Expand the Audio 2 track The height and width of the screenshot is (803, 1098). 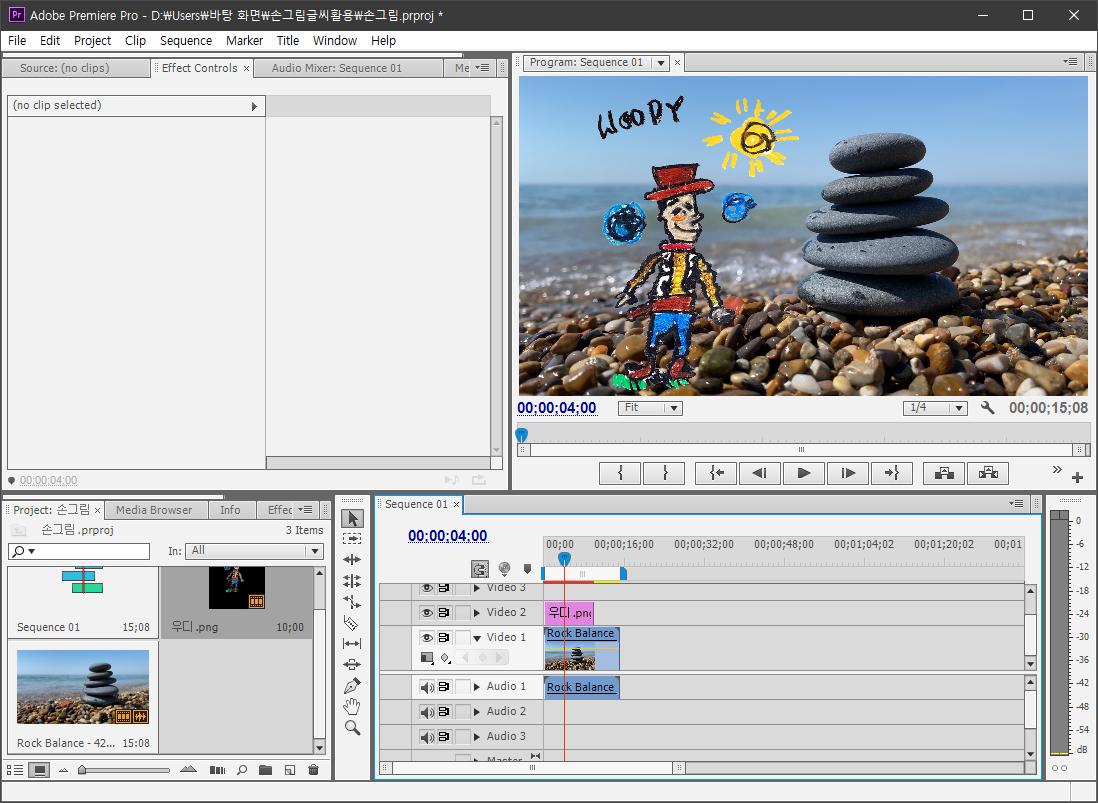tap(477, 712)
